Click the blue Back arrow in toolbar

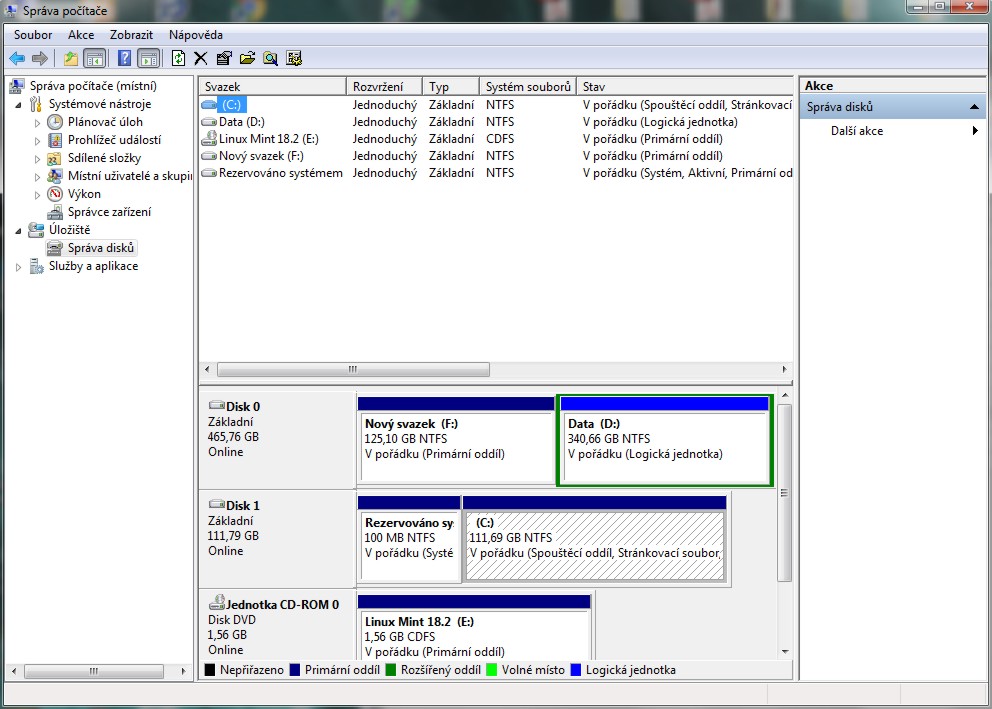17,58
